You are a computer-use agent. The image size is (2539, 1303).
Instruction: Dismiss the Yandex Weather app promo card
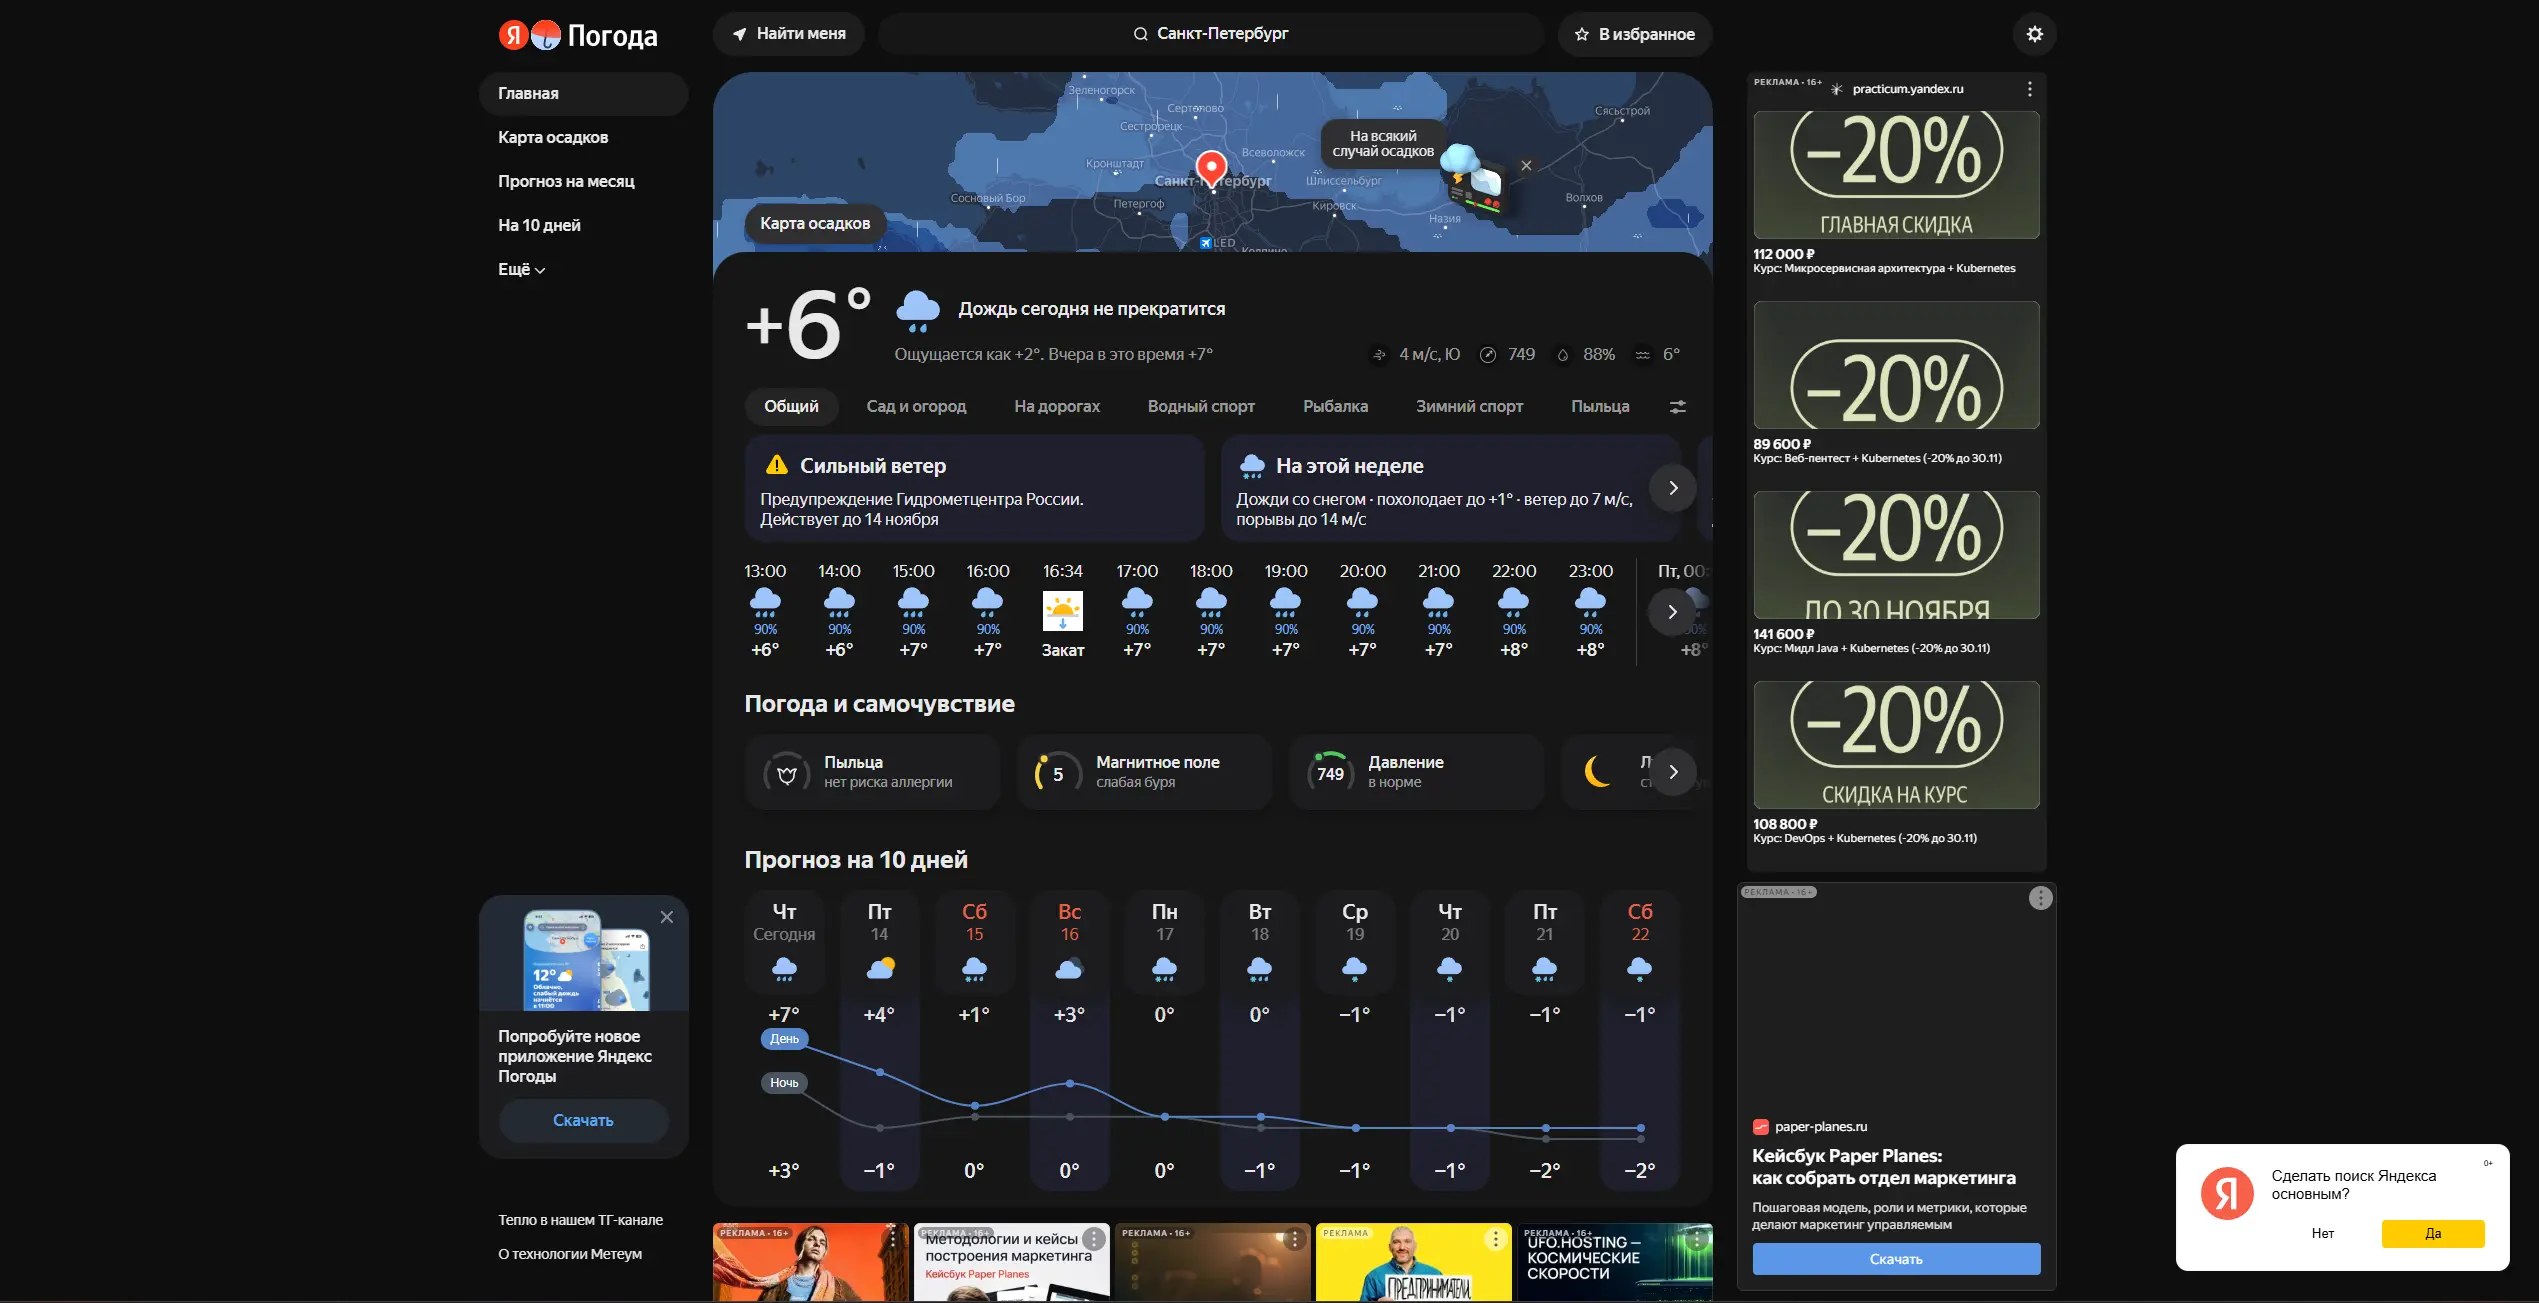[667, 917]
